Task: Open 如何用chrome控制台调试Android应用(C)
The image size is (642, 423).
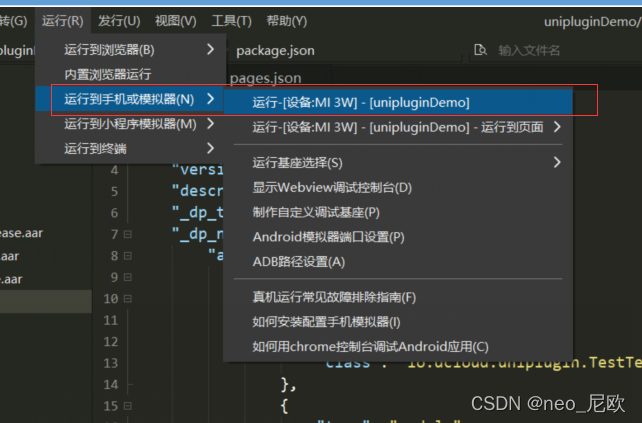Action: tap(398, 347)
